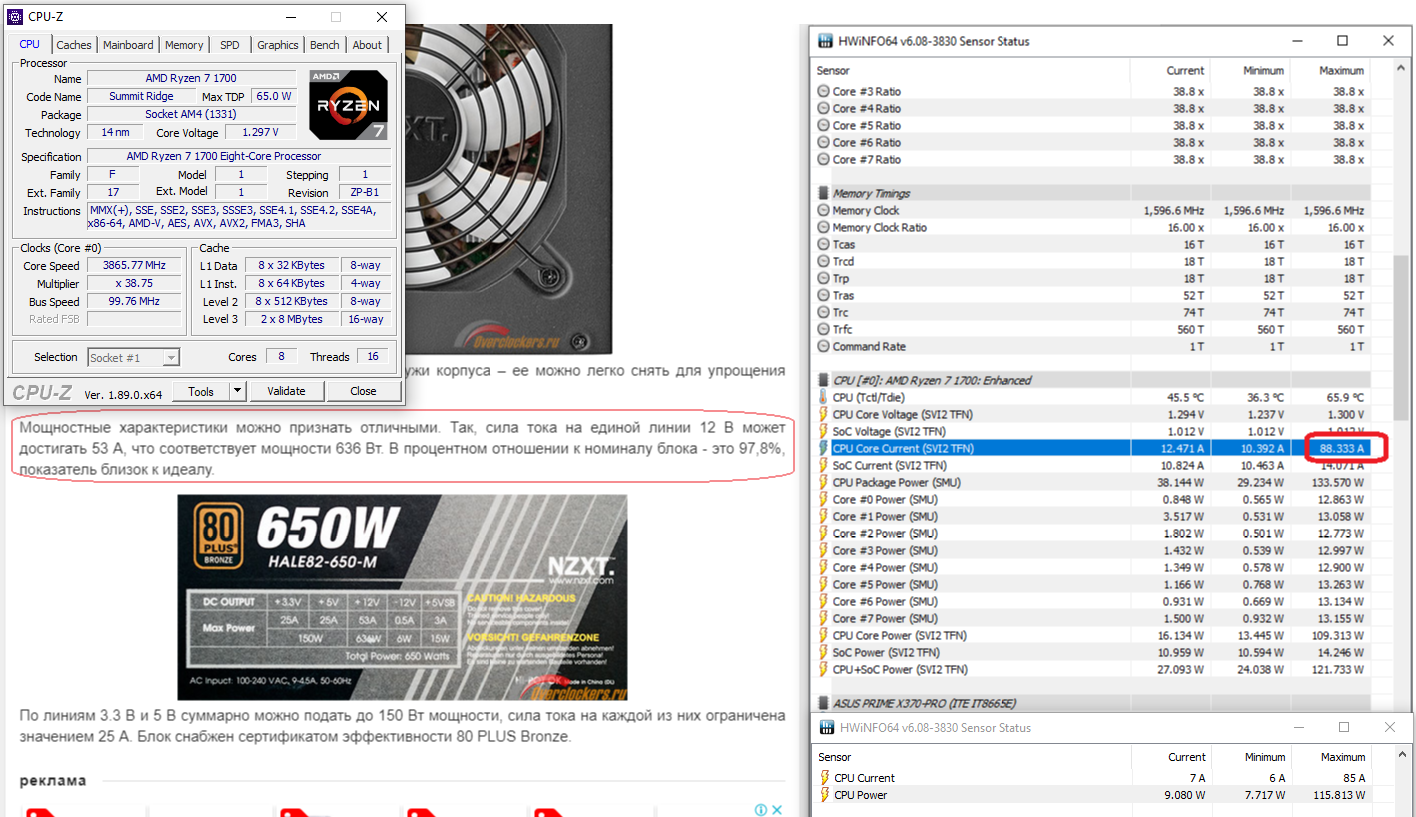Click the ASUS PRIME X370-PRO section icon
This screenshot has height=817, width=1416.
823,704
